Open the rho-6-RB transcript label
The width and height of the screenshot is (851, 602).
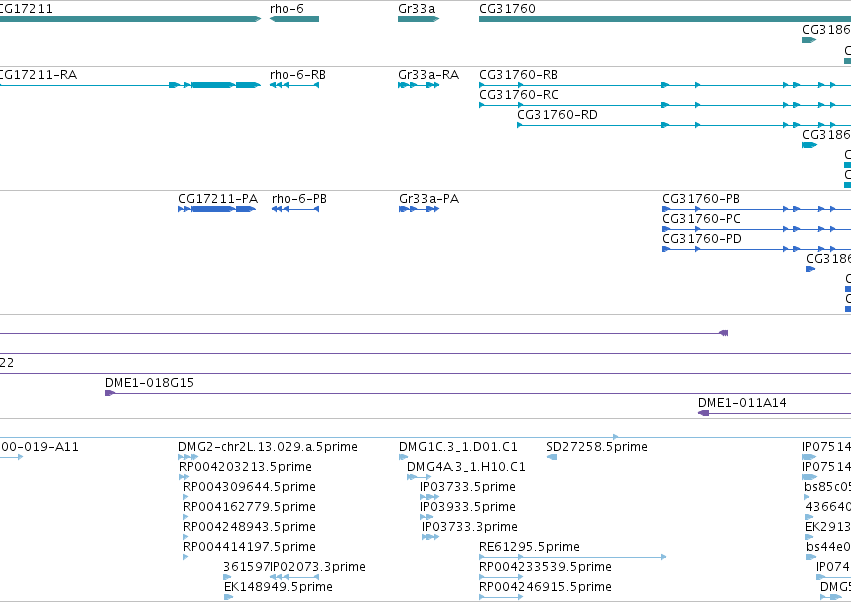298,74
